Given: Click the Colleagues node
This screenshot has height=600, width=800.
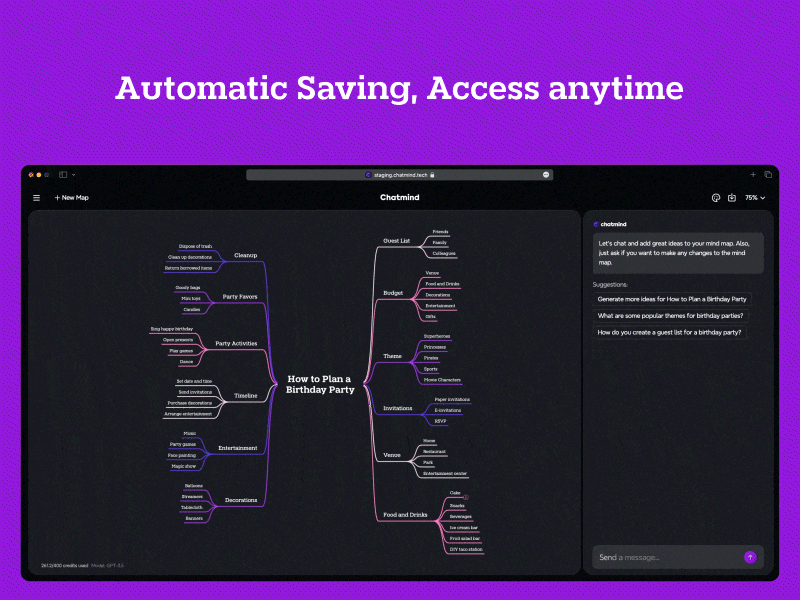Looking at the screenshot, I should 444,254.
